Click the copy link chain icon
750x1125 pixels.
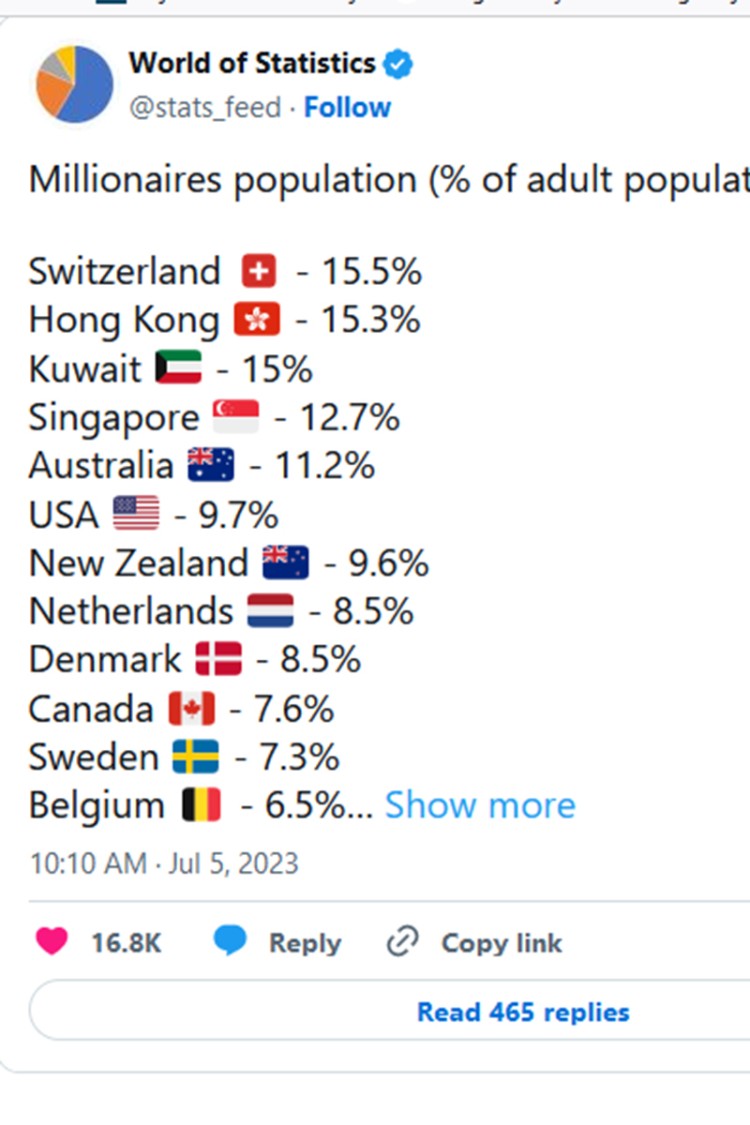(402, 942)
